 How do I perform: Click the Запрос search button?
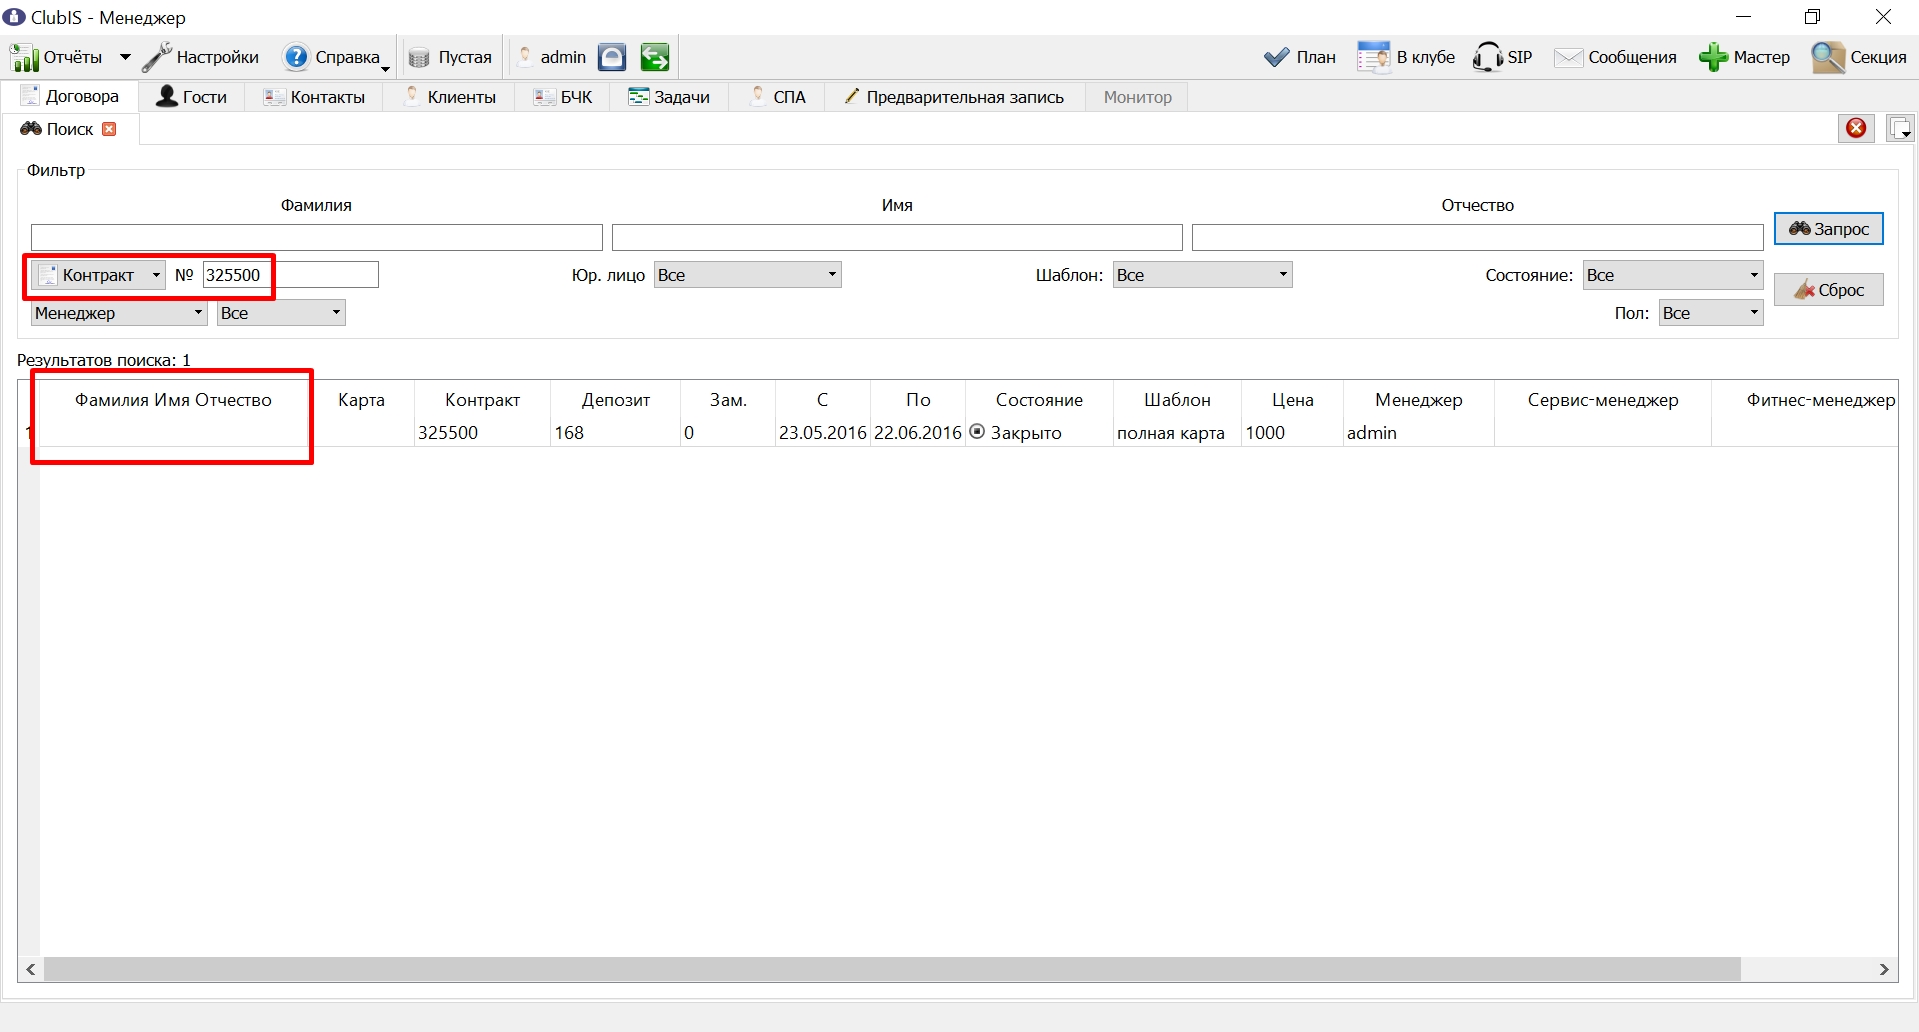[x=1828, y=229]
